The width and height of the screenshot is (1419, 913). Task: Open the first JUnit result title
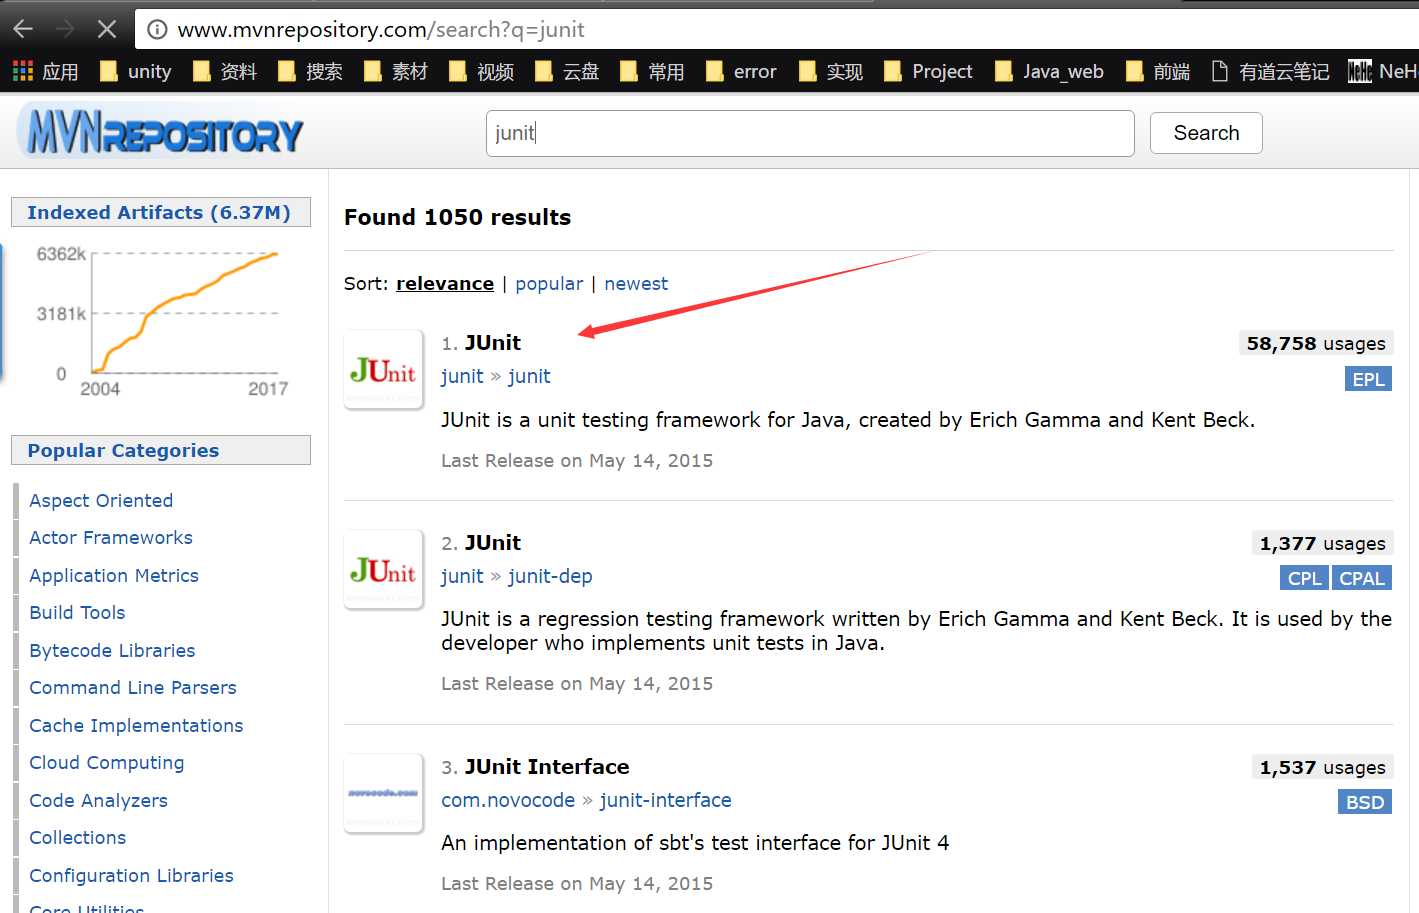(492, 343)
